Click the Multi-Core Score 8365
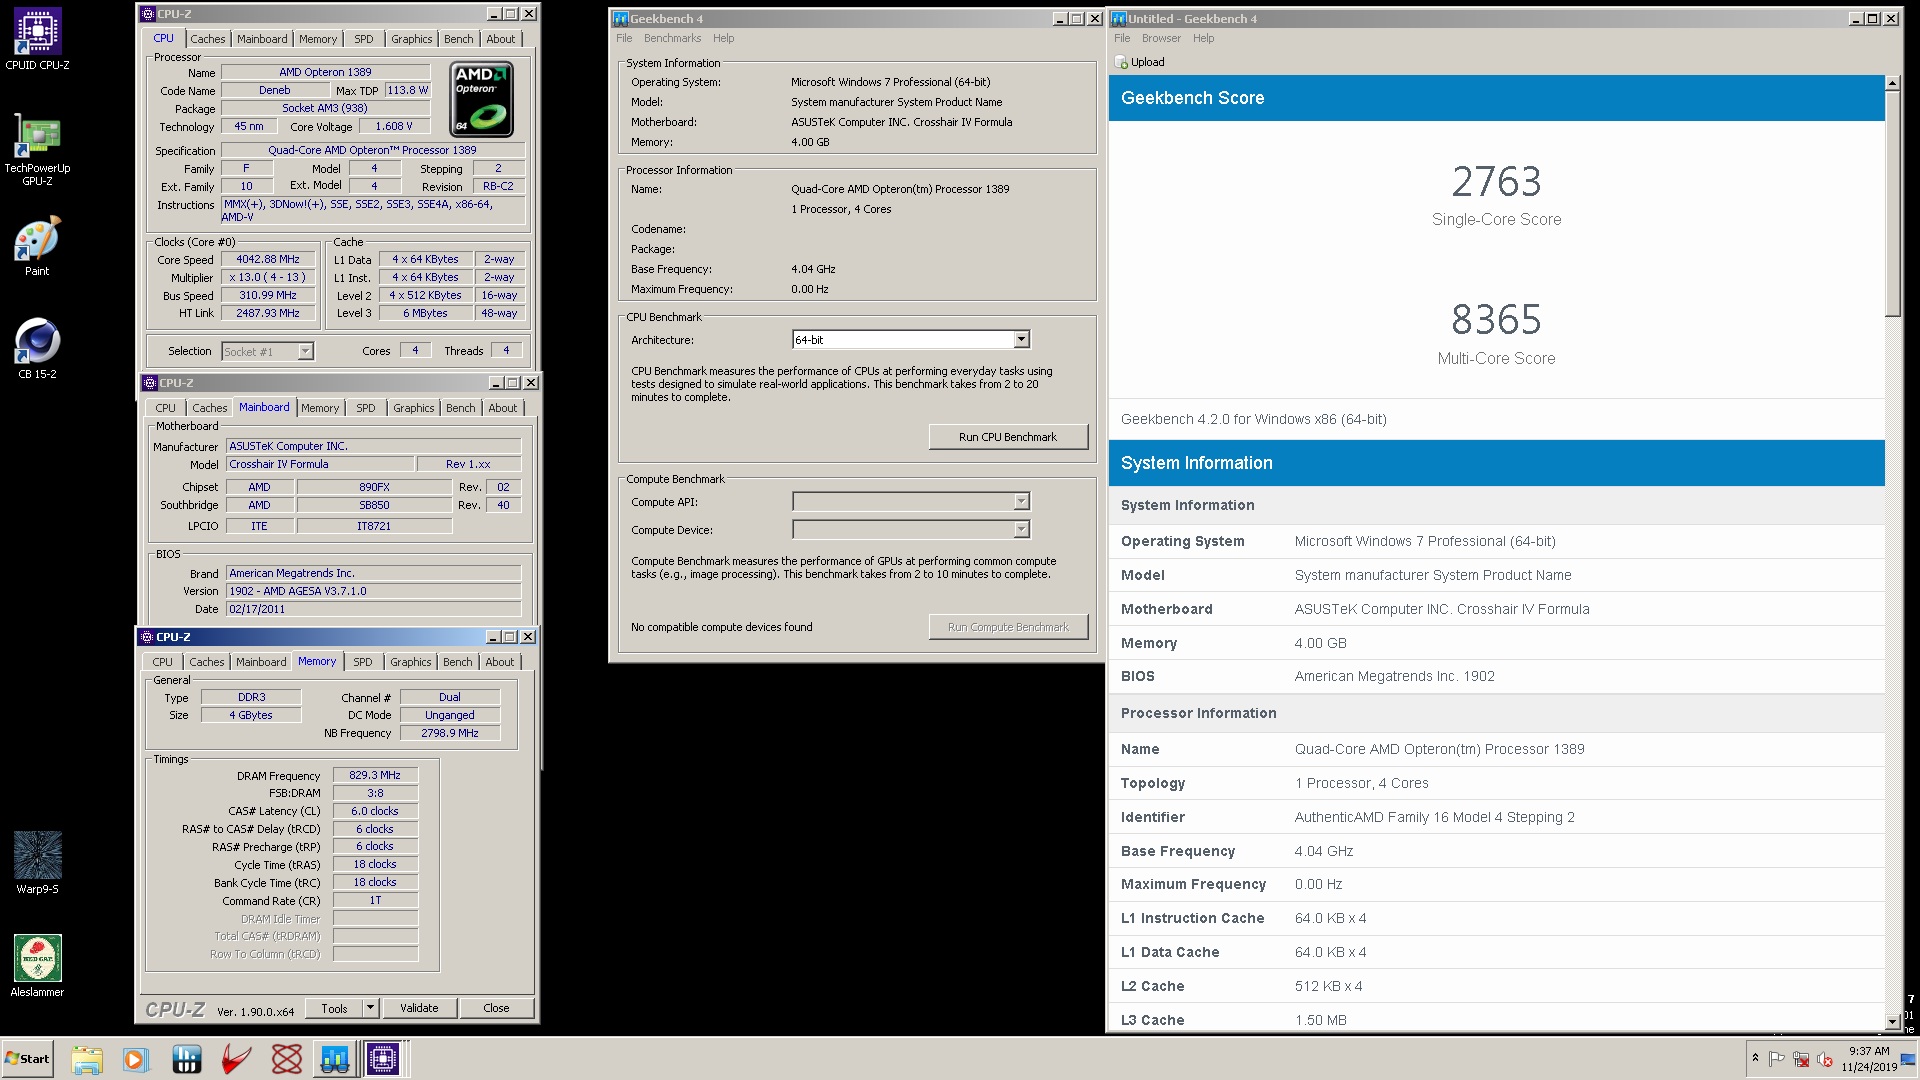The width and height of the screenshot is (1920, 1080). (1496, 320)
